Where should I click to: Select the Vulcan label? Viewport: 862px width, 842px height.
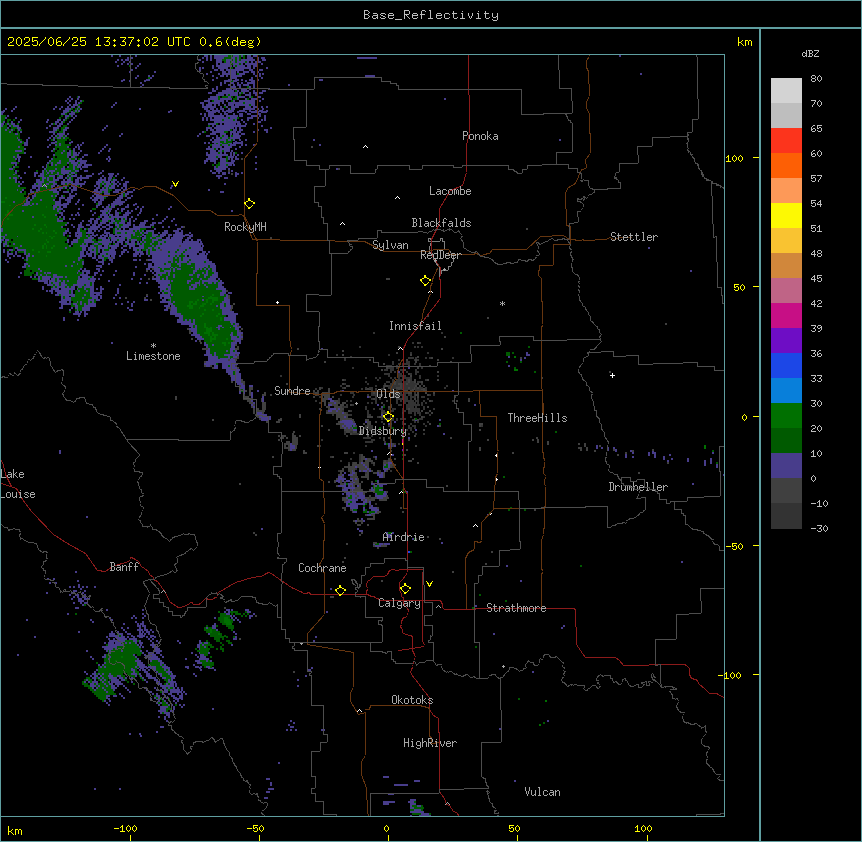[542, 792]
